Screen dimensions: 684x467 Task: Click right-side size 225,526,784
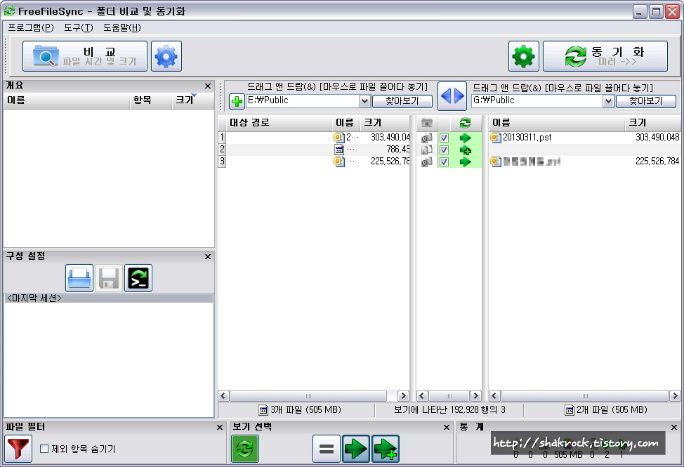tap(657, 161)
